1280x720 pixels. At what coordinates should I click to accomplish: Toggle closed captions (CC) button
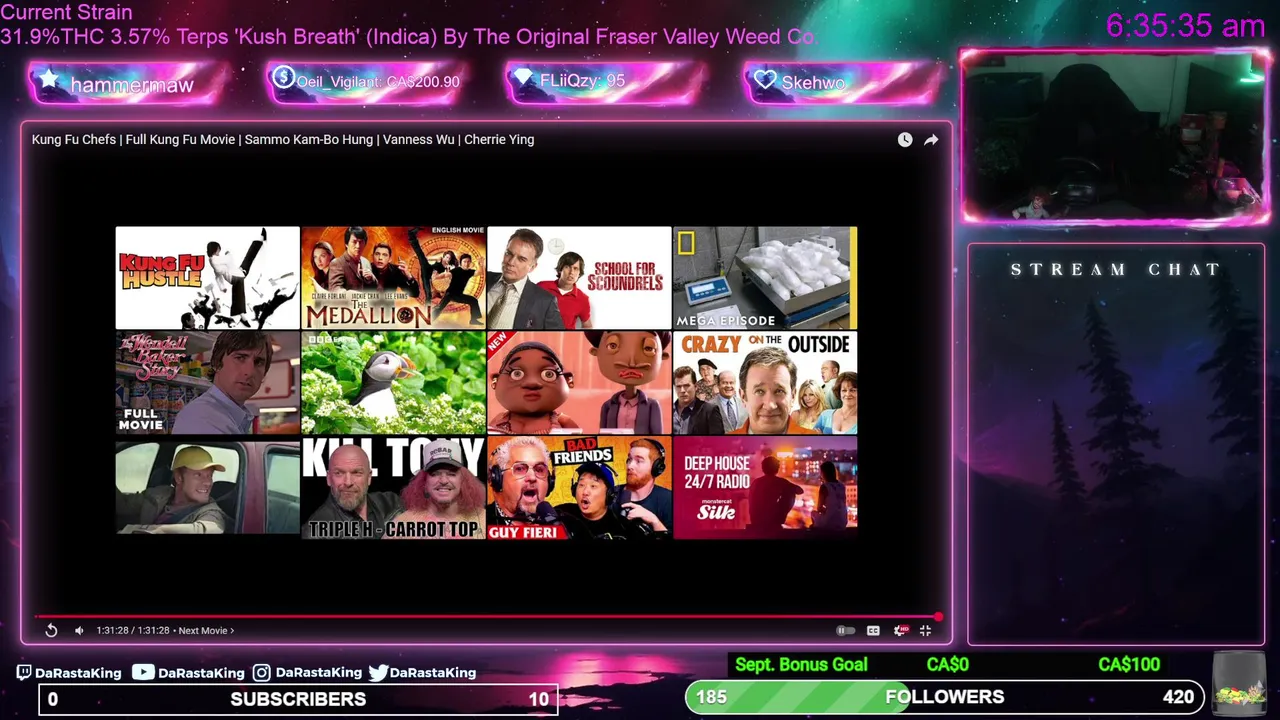(x=873, y=630)
